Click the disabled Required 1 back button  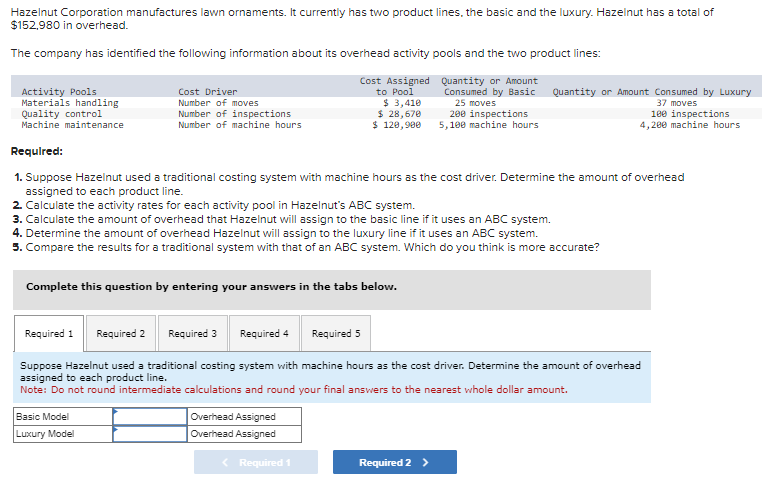pyautogui.click(x=256, y=462)
